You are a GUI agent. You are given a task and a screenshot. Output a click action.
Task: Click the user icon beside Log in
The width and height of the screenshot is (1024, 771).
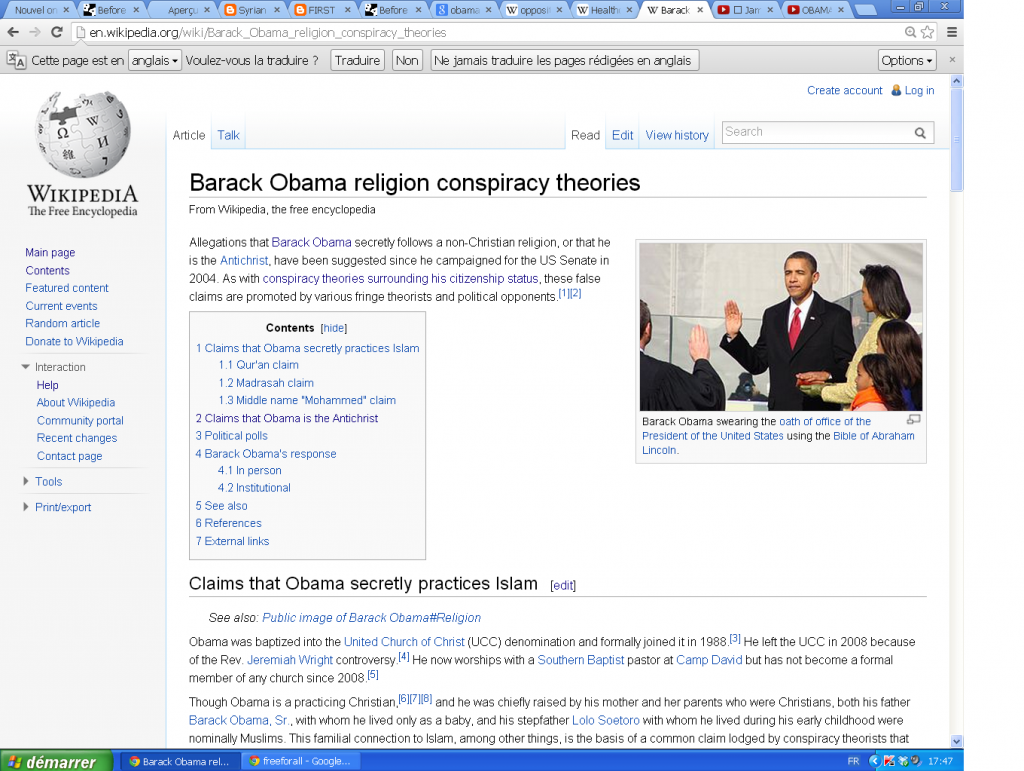896,90
